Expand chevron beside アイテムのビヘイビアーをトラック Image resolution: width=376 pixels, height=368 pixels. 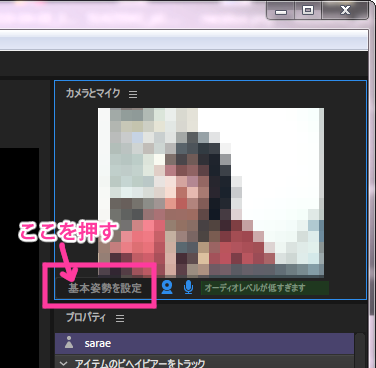point(64,363)
